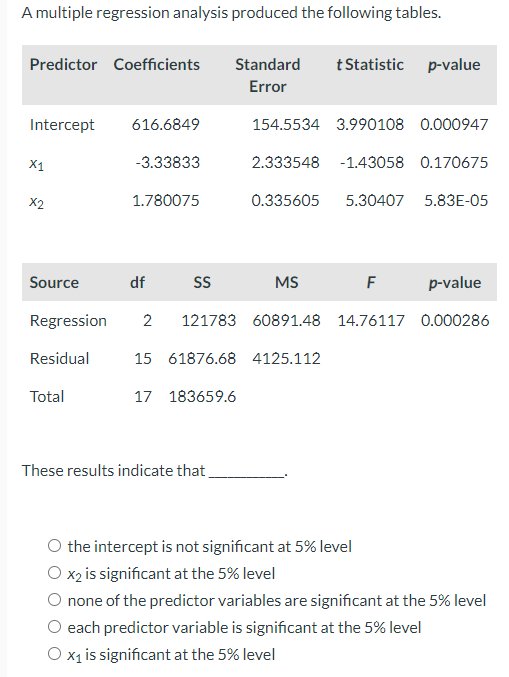This screenshot has height=677, width=509.
Task: Click the standard error value 154.5534
Action: (286, 124)
